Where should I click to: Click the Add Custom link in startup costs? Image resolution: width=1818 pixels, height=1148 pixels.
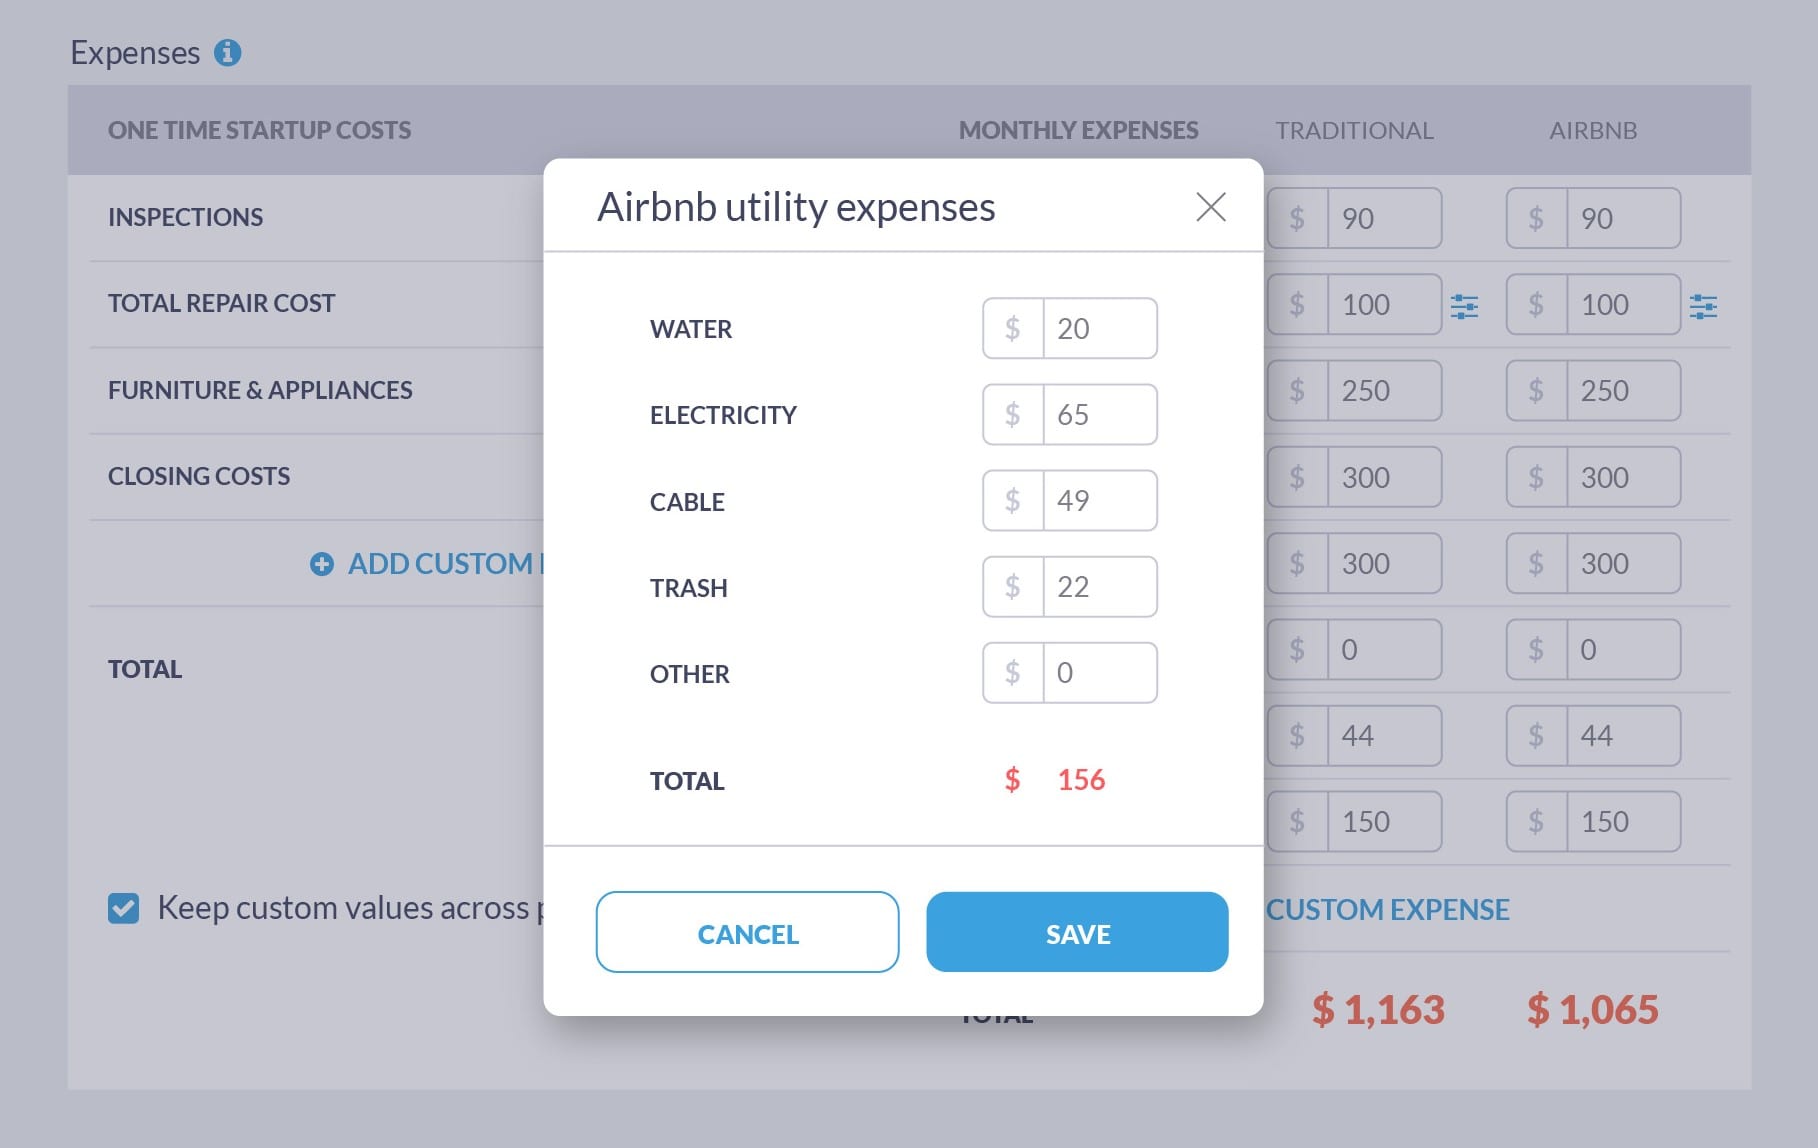(442, 564)
